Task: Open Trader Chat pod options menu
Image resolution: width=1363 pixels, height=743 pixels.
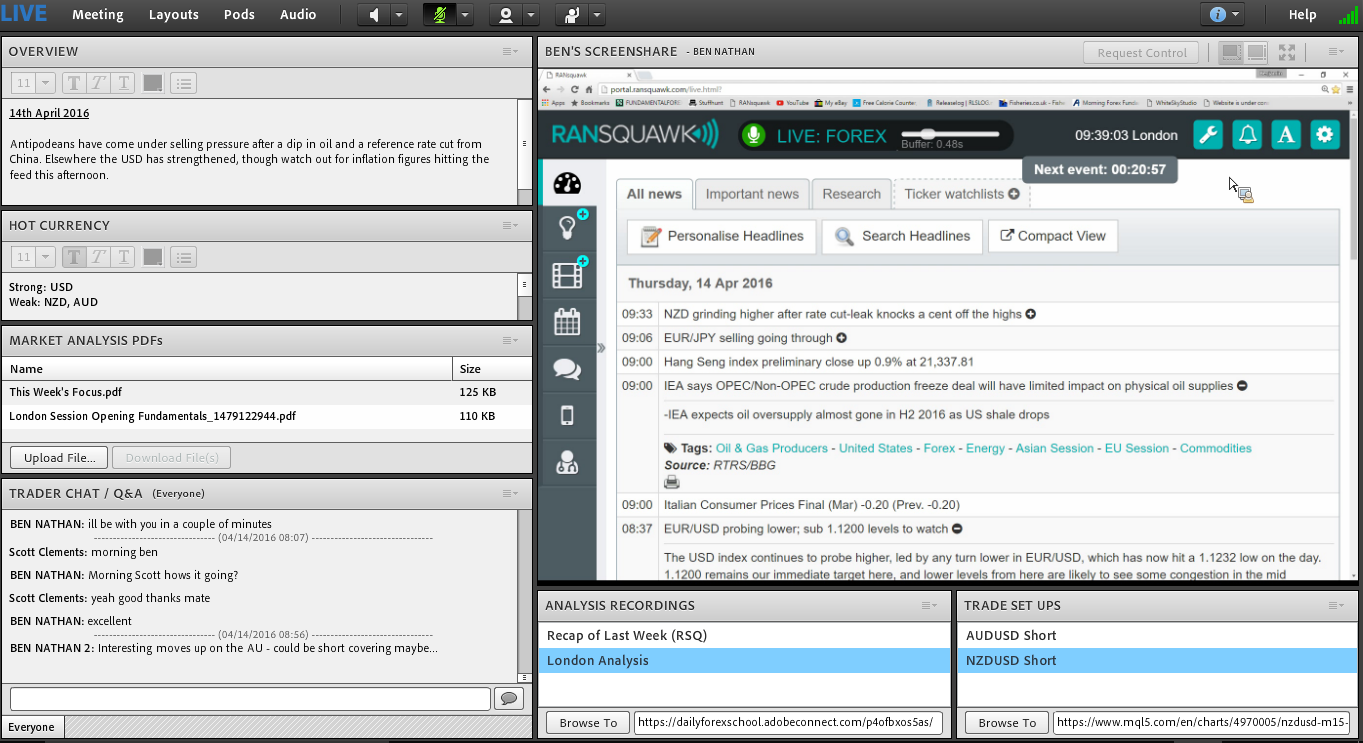Action: click(x=510, y=494)
